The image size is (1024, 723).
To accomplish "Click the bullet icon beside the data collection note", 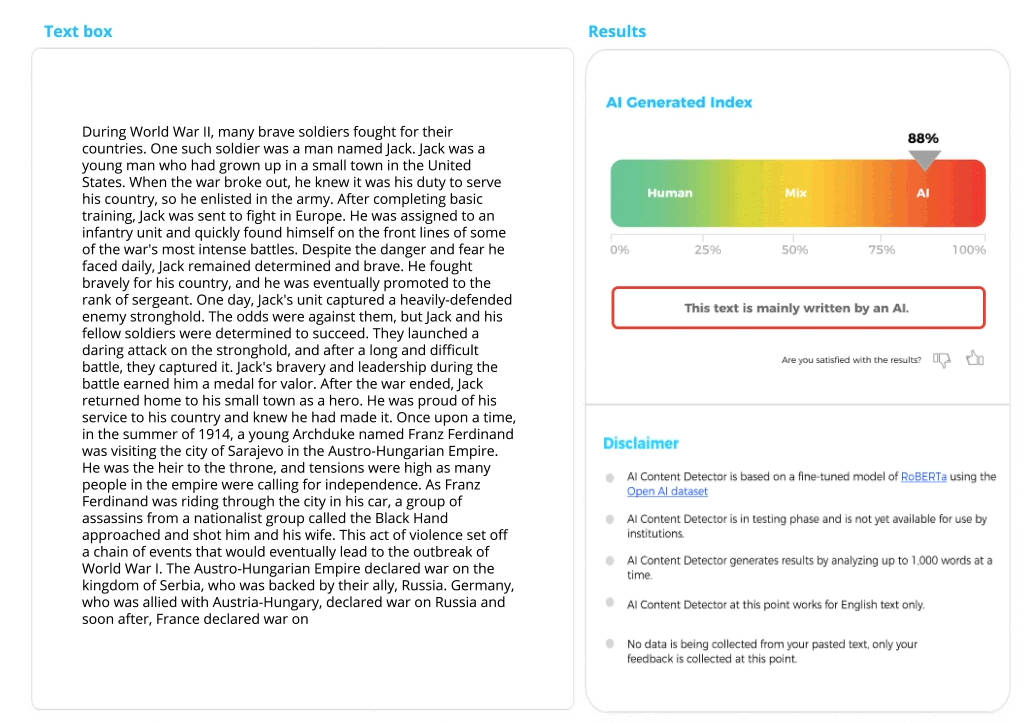I will tap(610, 645).
